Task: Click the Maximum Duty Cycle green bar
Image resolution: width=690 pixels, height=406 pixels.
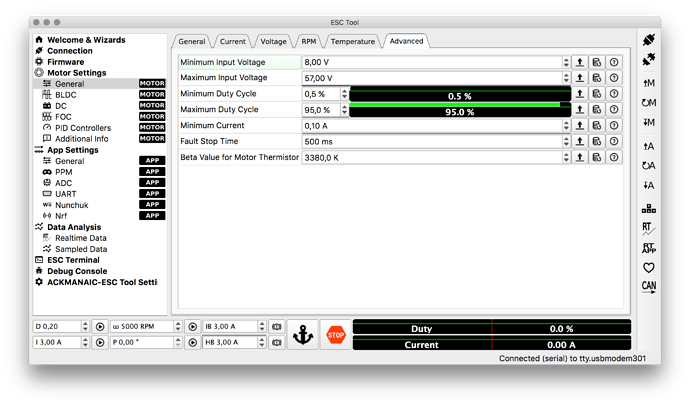Action: 460,110
